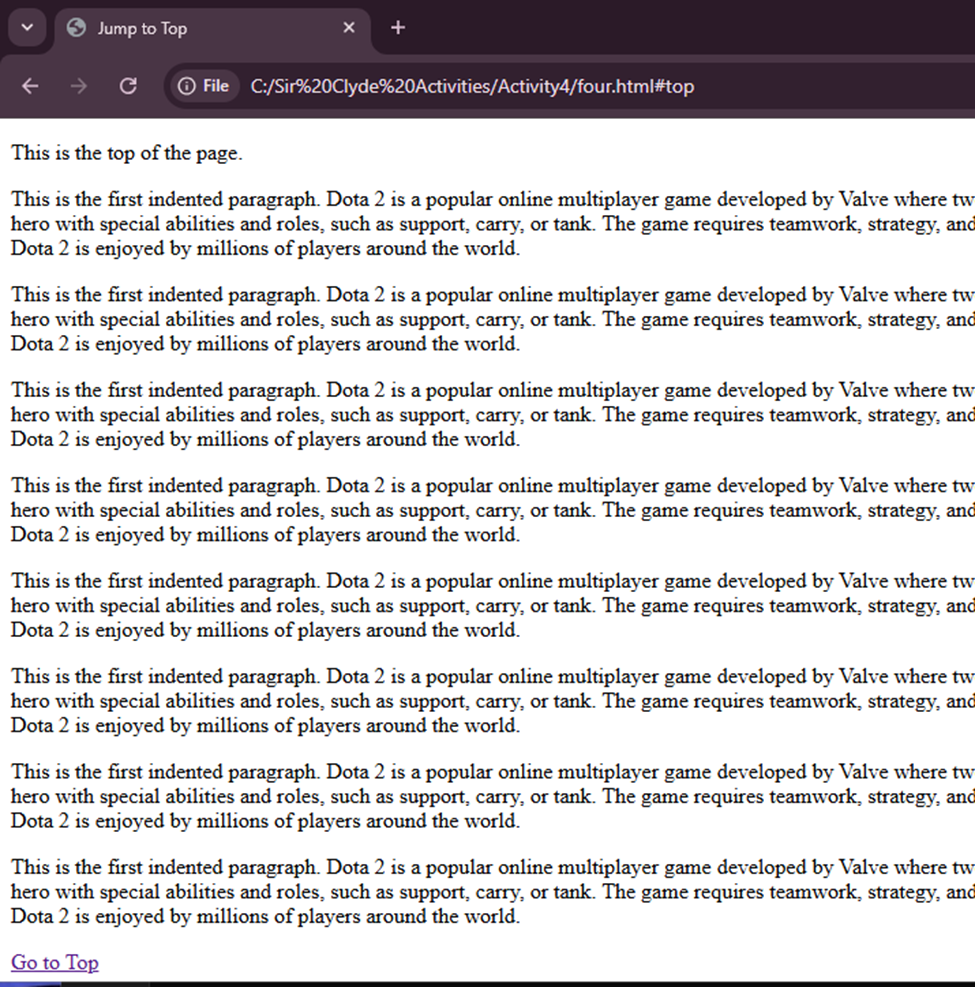Close the Jump to Top tab
Image resolution: width=975 pixels, height=987 pixels.
(349, 28)
